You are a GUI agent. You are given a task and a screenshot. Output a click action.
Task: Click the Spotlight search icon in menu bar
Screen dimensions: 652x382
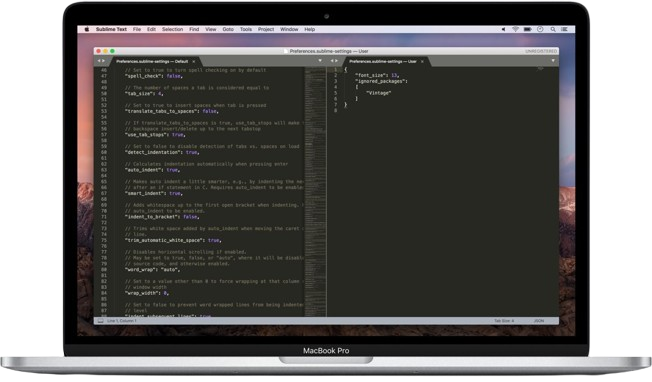(x=553, y=30)
